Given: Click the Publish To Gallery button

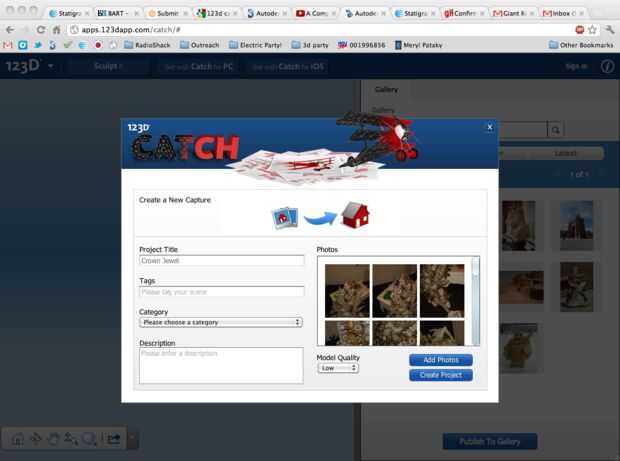Looking at the screenshot, I should point(490,441).
